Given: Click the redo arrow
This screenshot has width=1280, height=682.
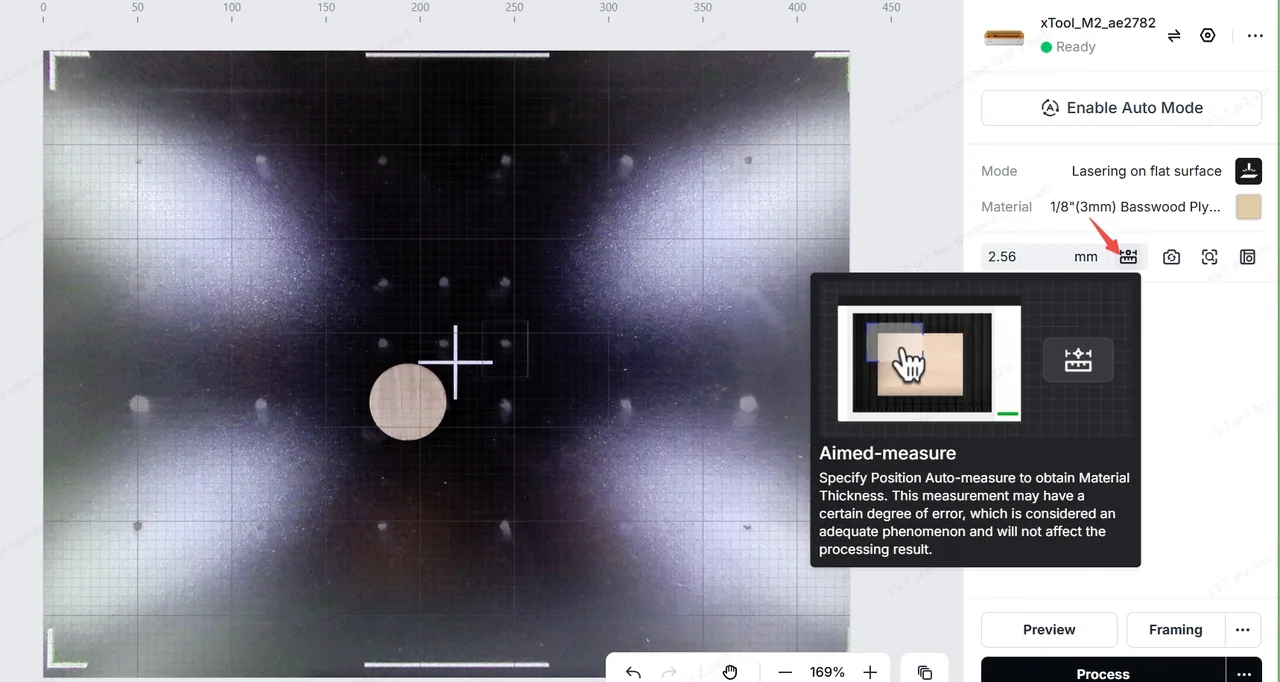Looking at the screenshot, I should click(x=669, y=672).
